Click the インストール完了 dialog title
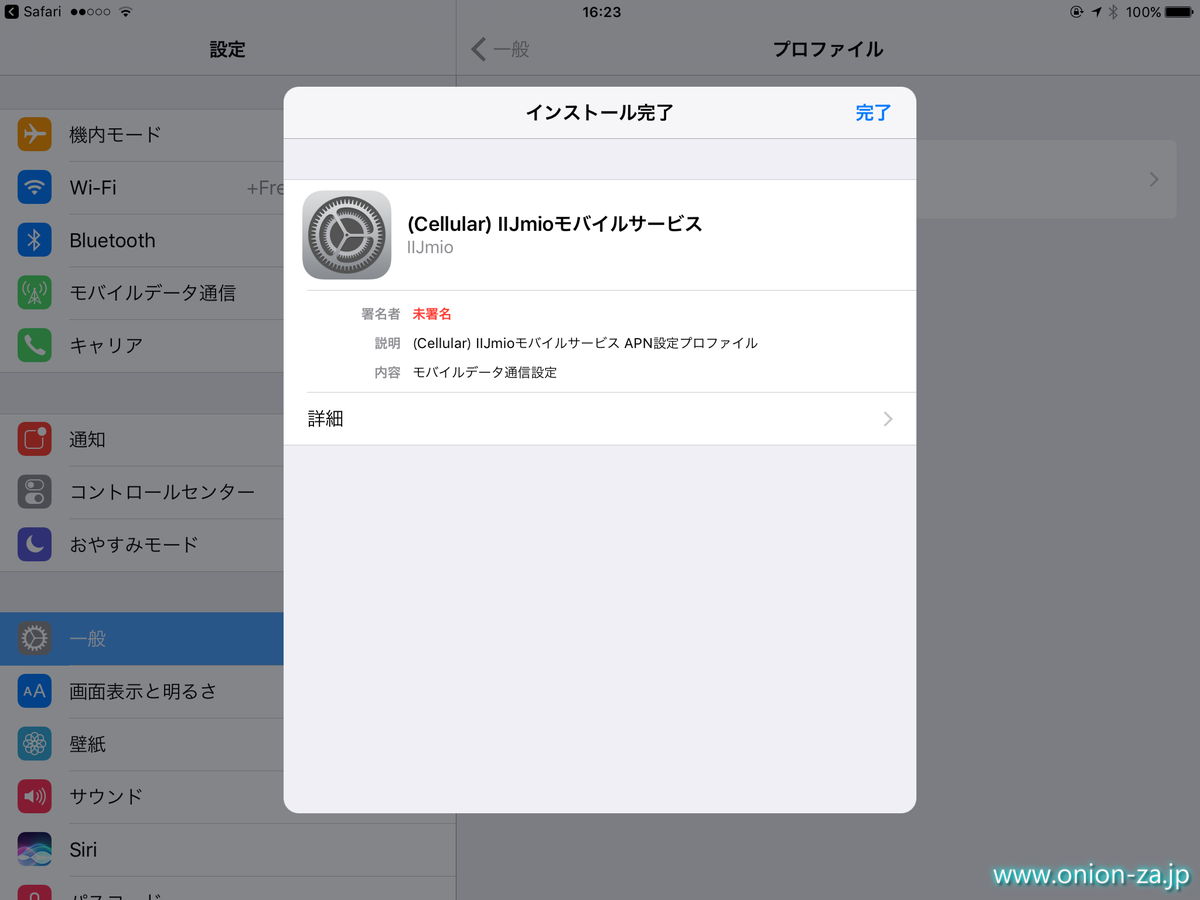 [x=600, y=113]
